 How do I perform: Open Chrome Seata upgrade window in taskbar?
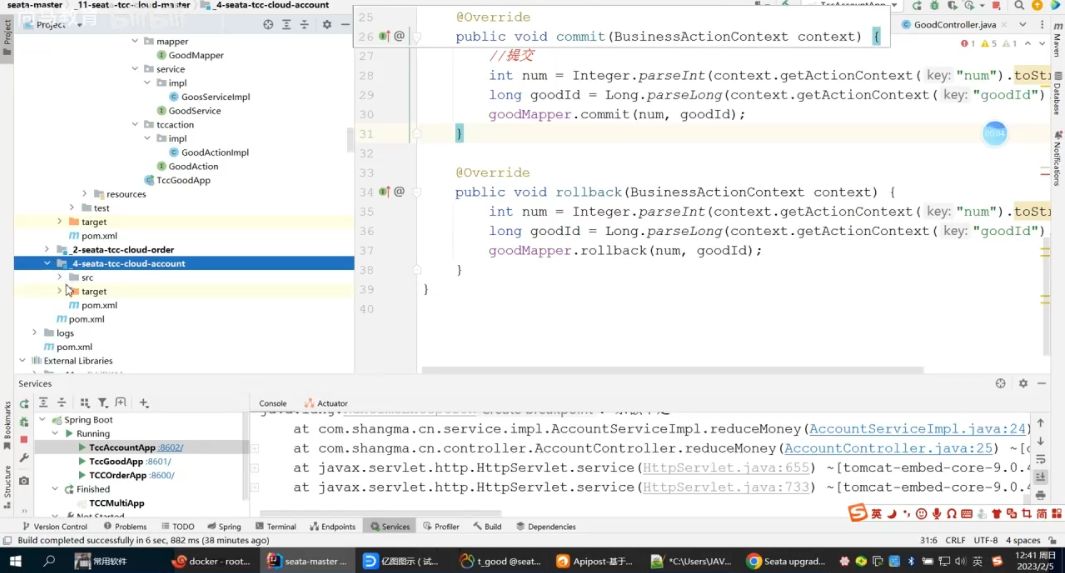(787, 561)
